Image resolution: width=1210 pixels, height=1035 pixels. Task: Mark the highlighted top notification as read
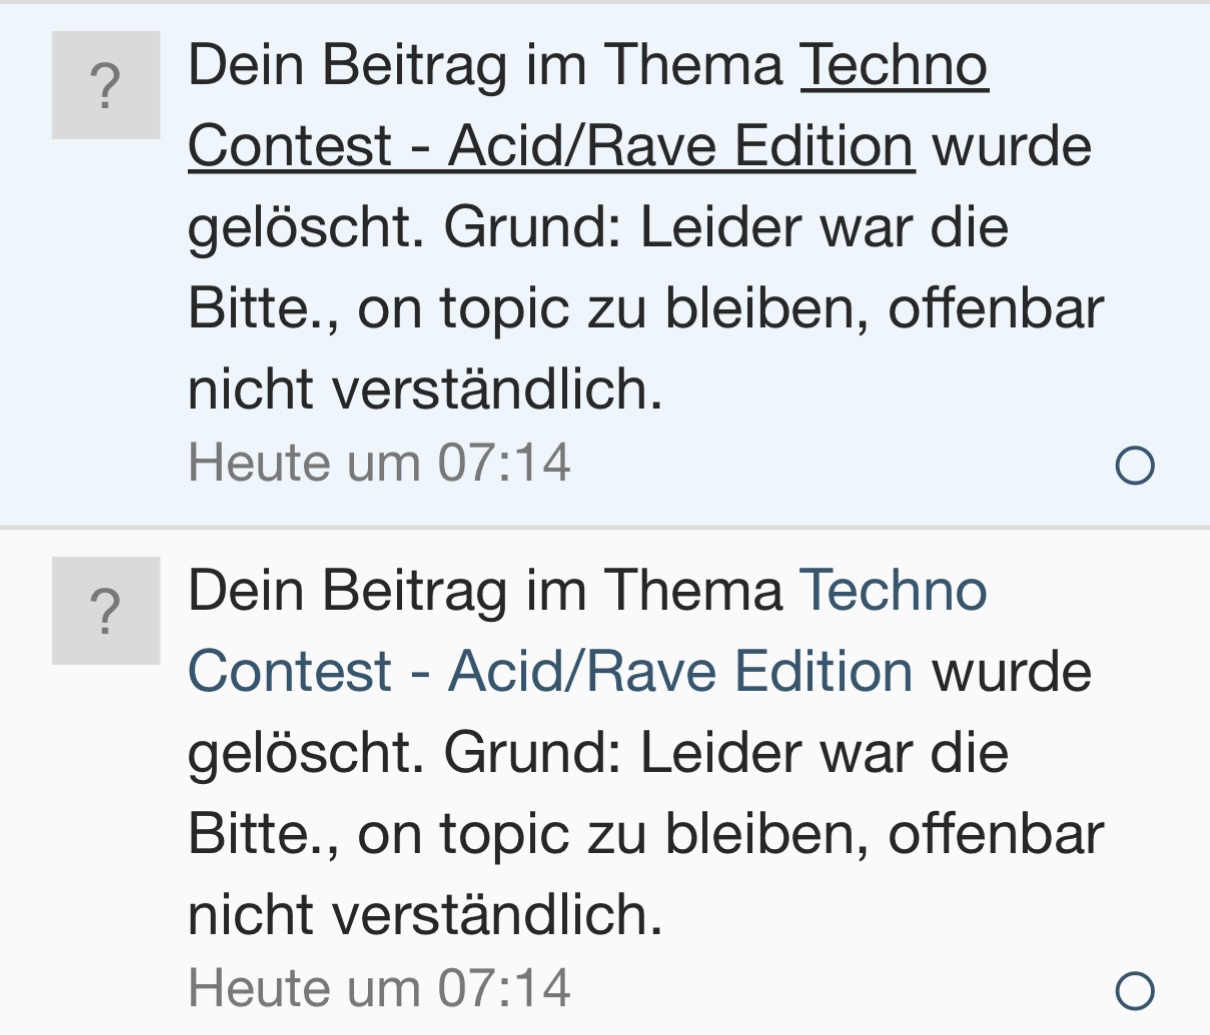pyautogui.click(x=1134, y=465)
